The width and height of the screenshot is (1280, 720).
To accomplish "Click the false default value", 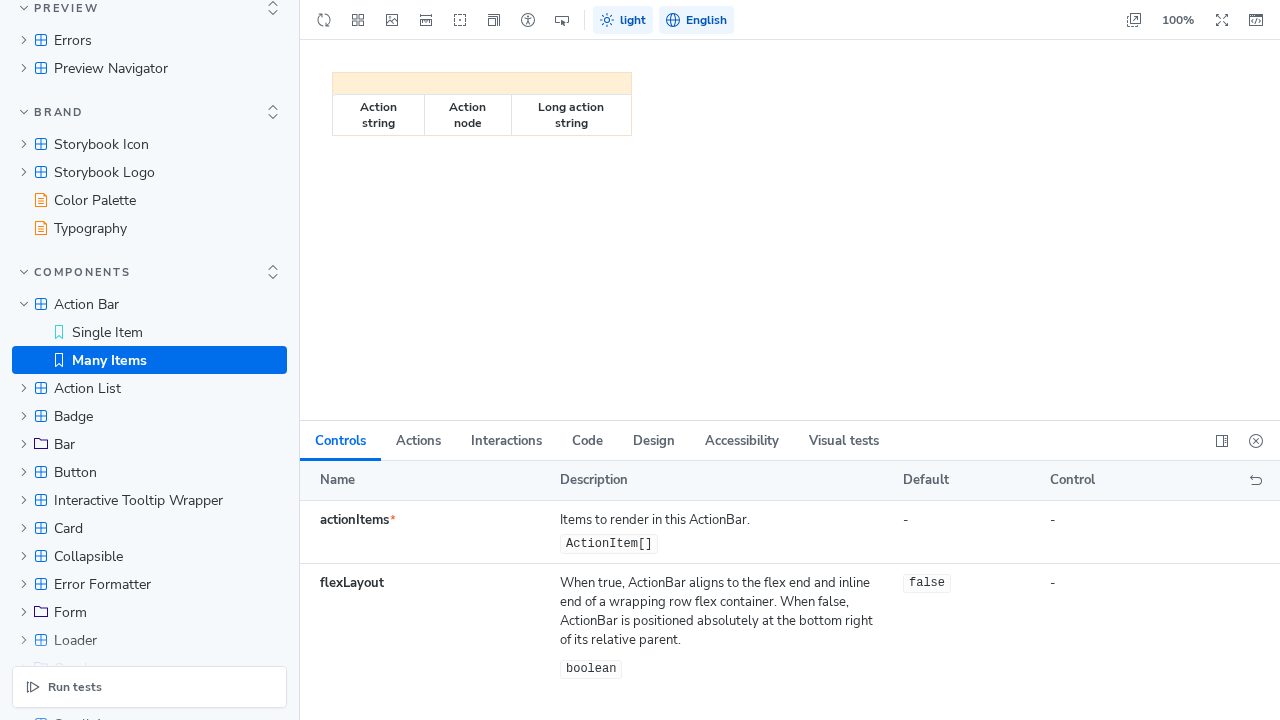I will click(927, 583).
